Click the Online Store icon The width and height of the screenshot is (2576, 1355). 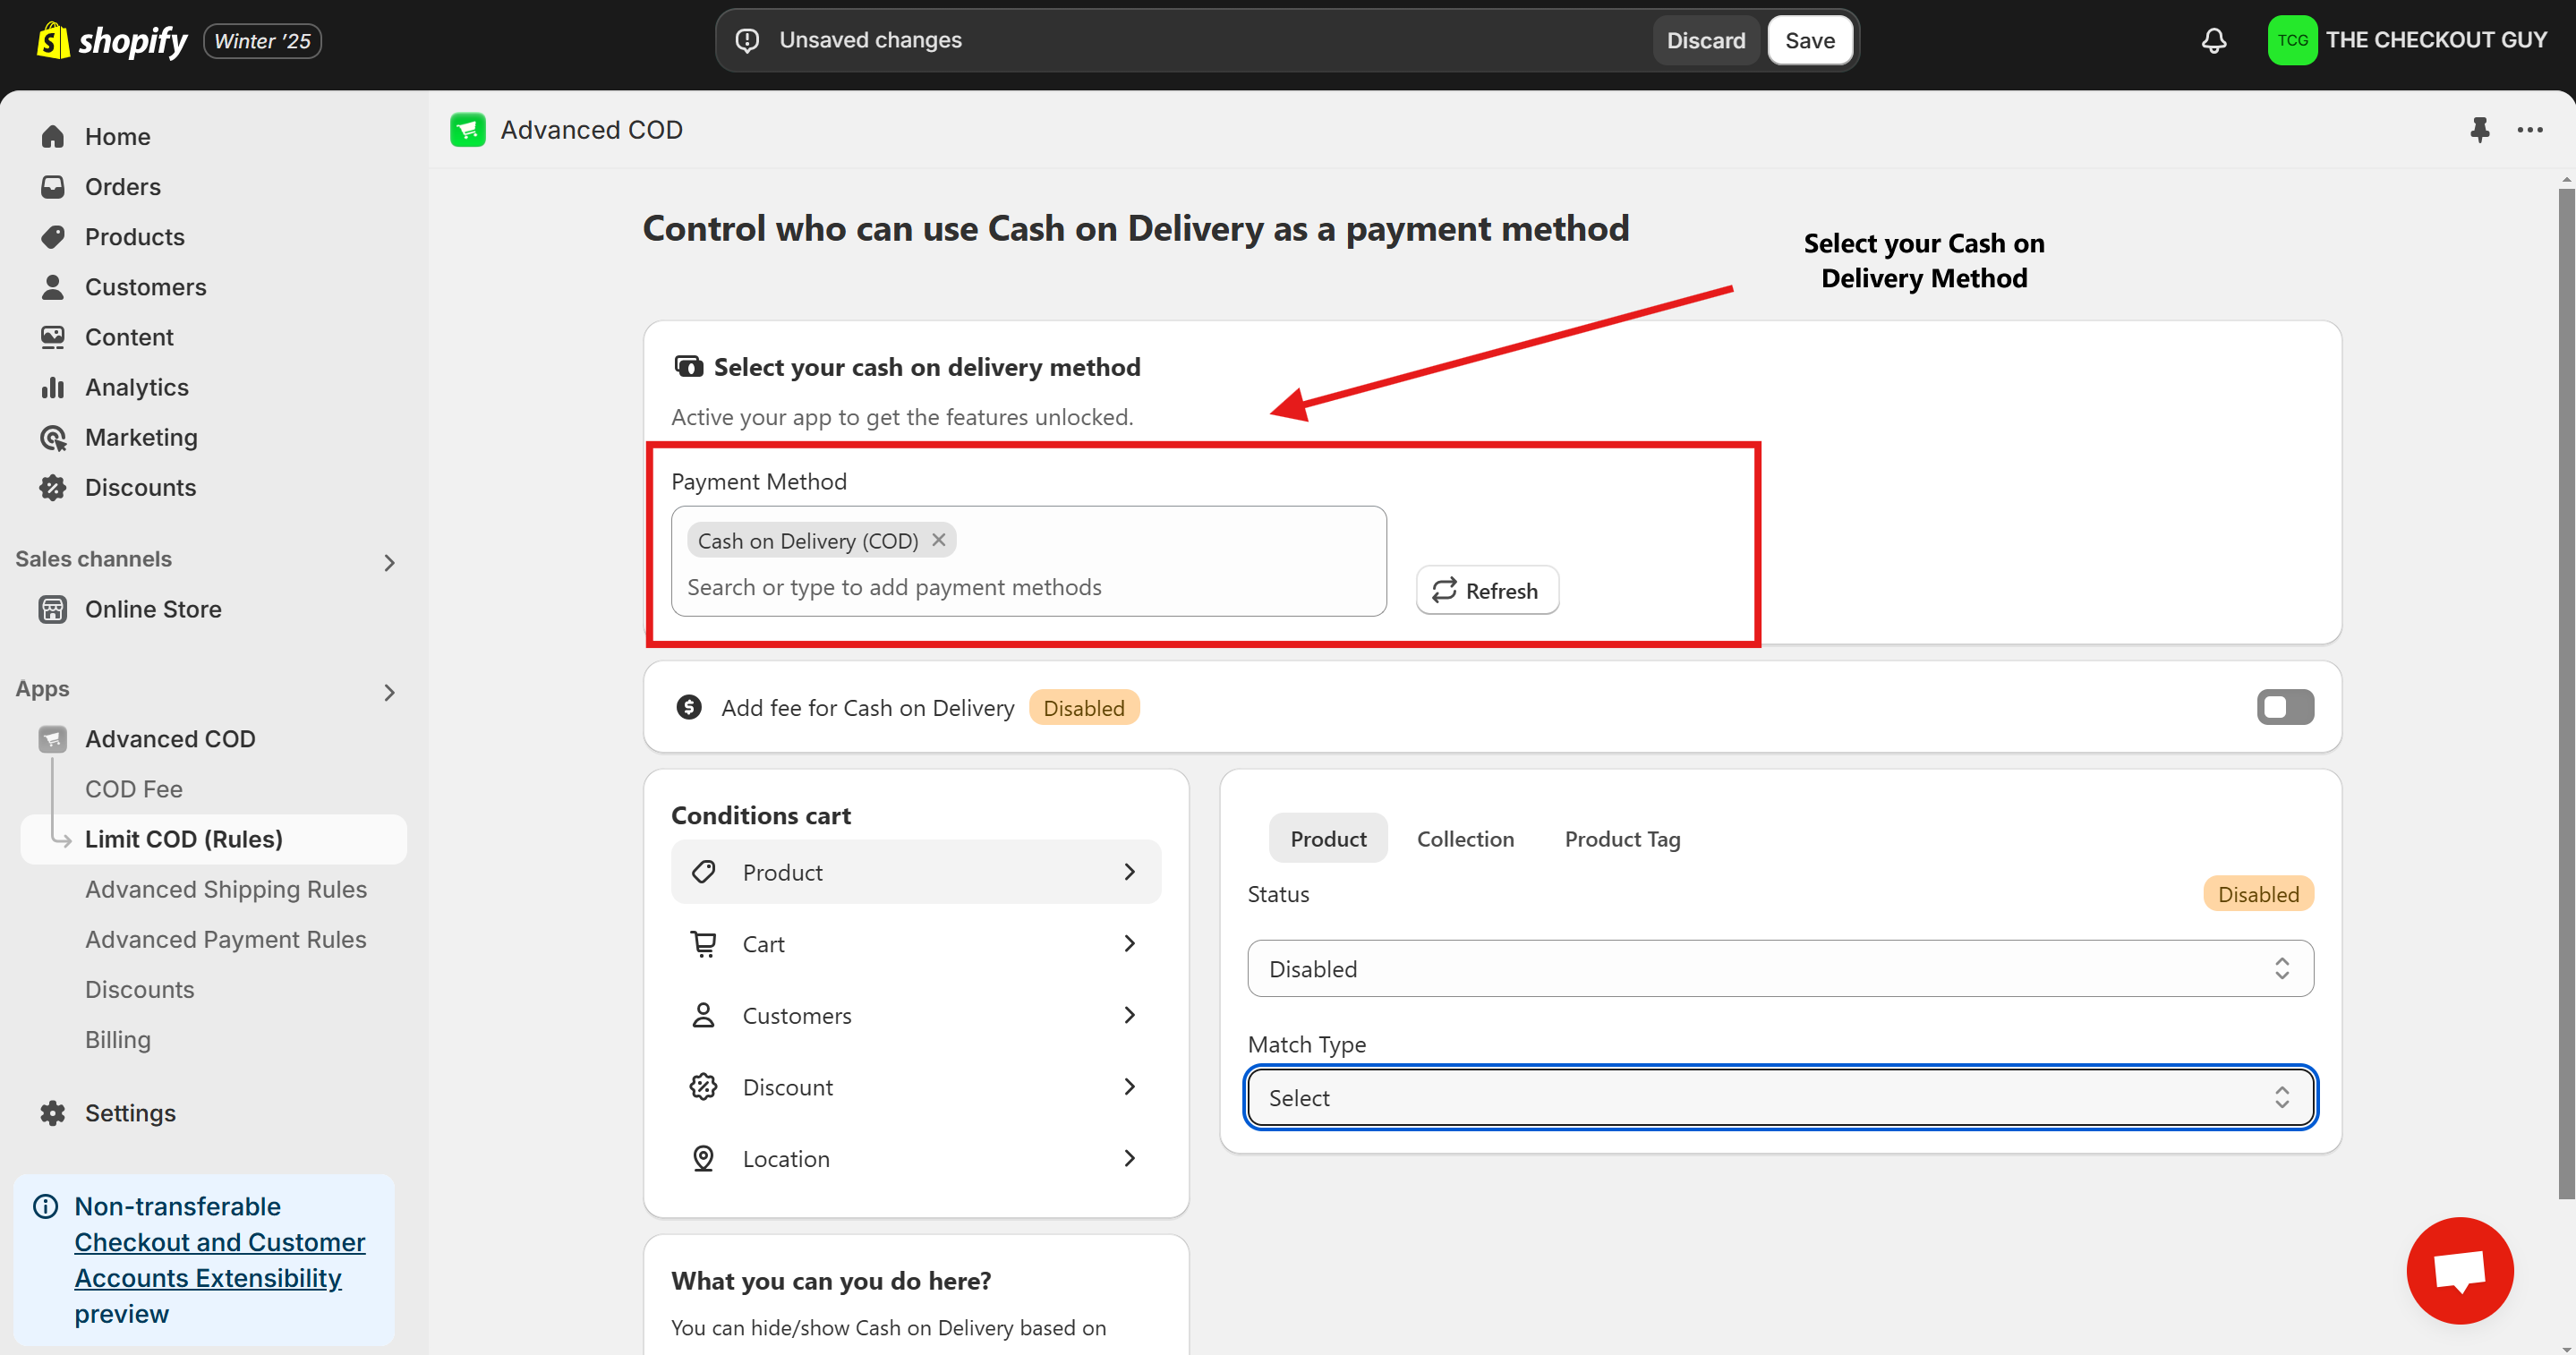click(x=53, y=609)
